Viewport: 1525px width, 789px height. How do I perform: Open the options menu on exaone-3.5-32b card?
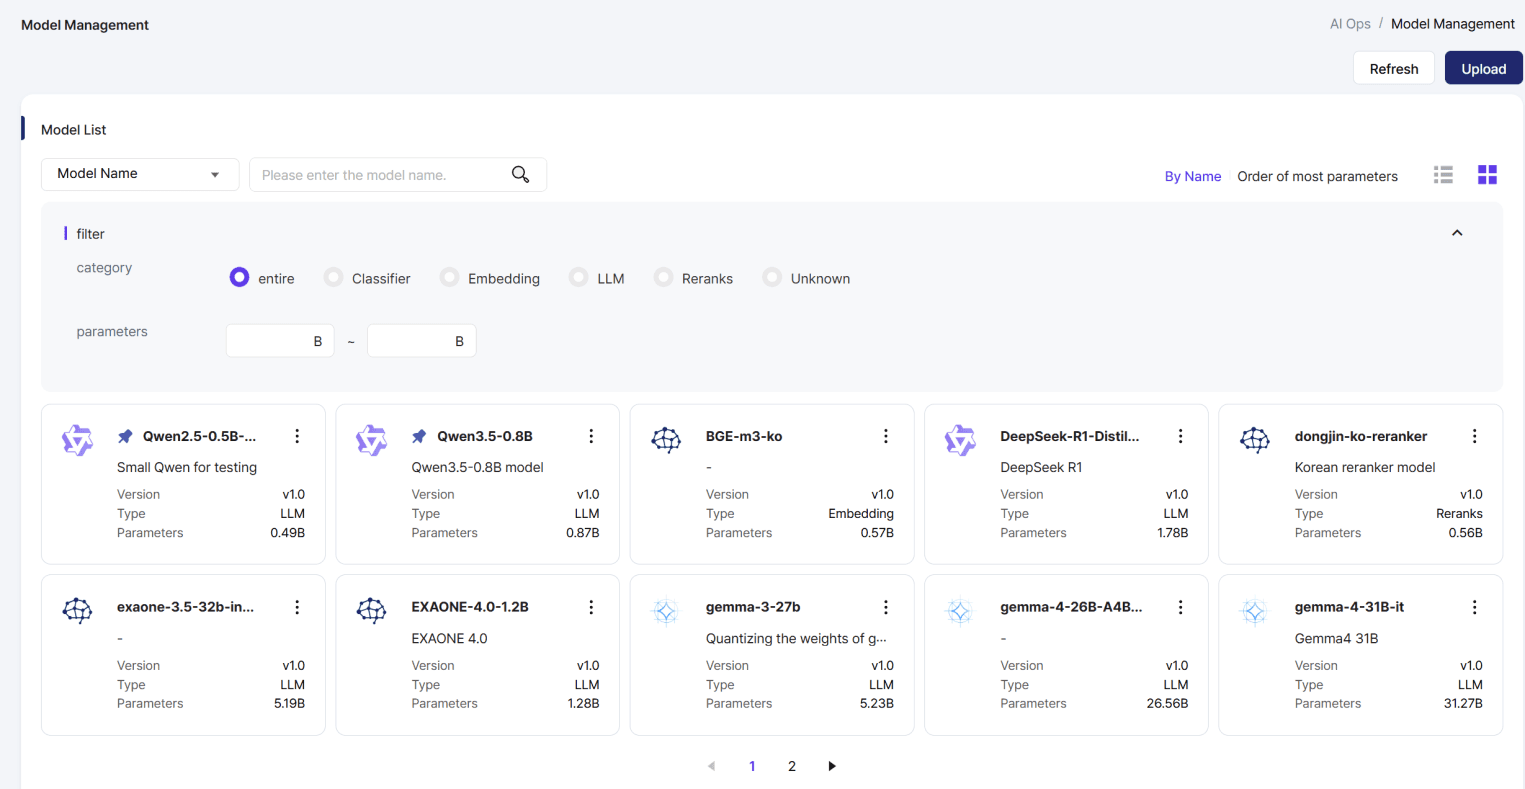(x=297, y=607)
